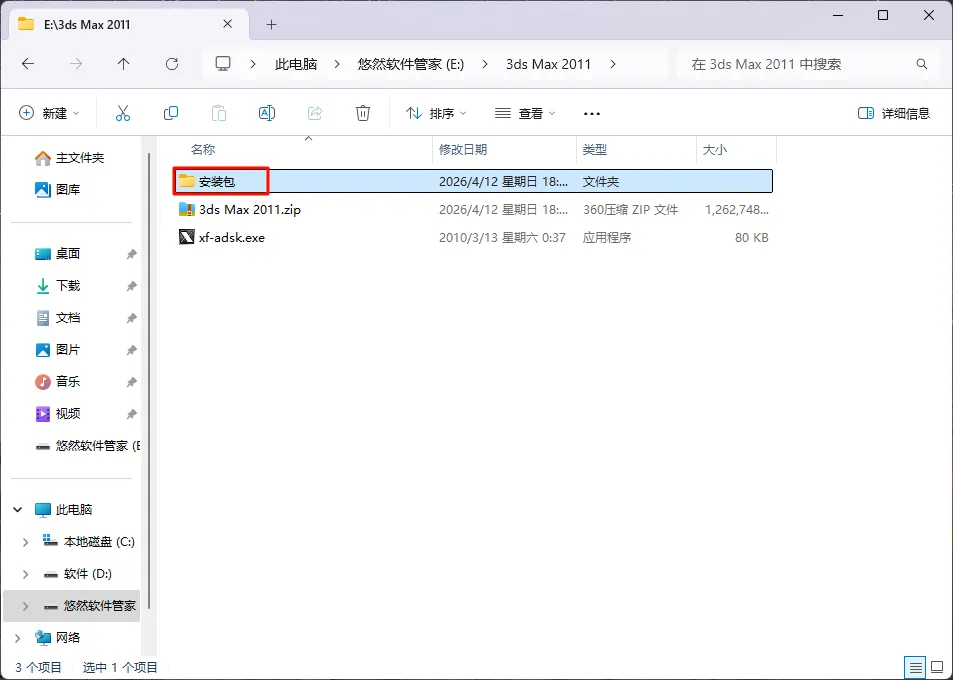Click the Rename icon in toolbar
This screenshot has width=953, height=680.
[267, 113]
